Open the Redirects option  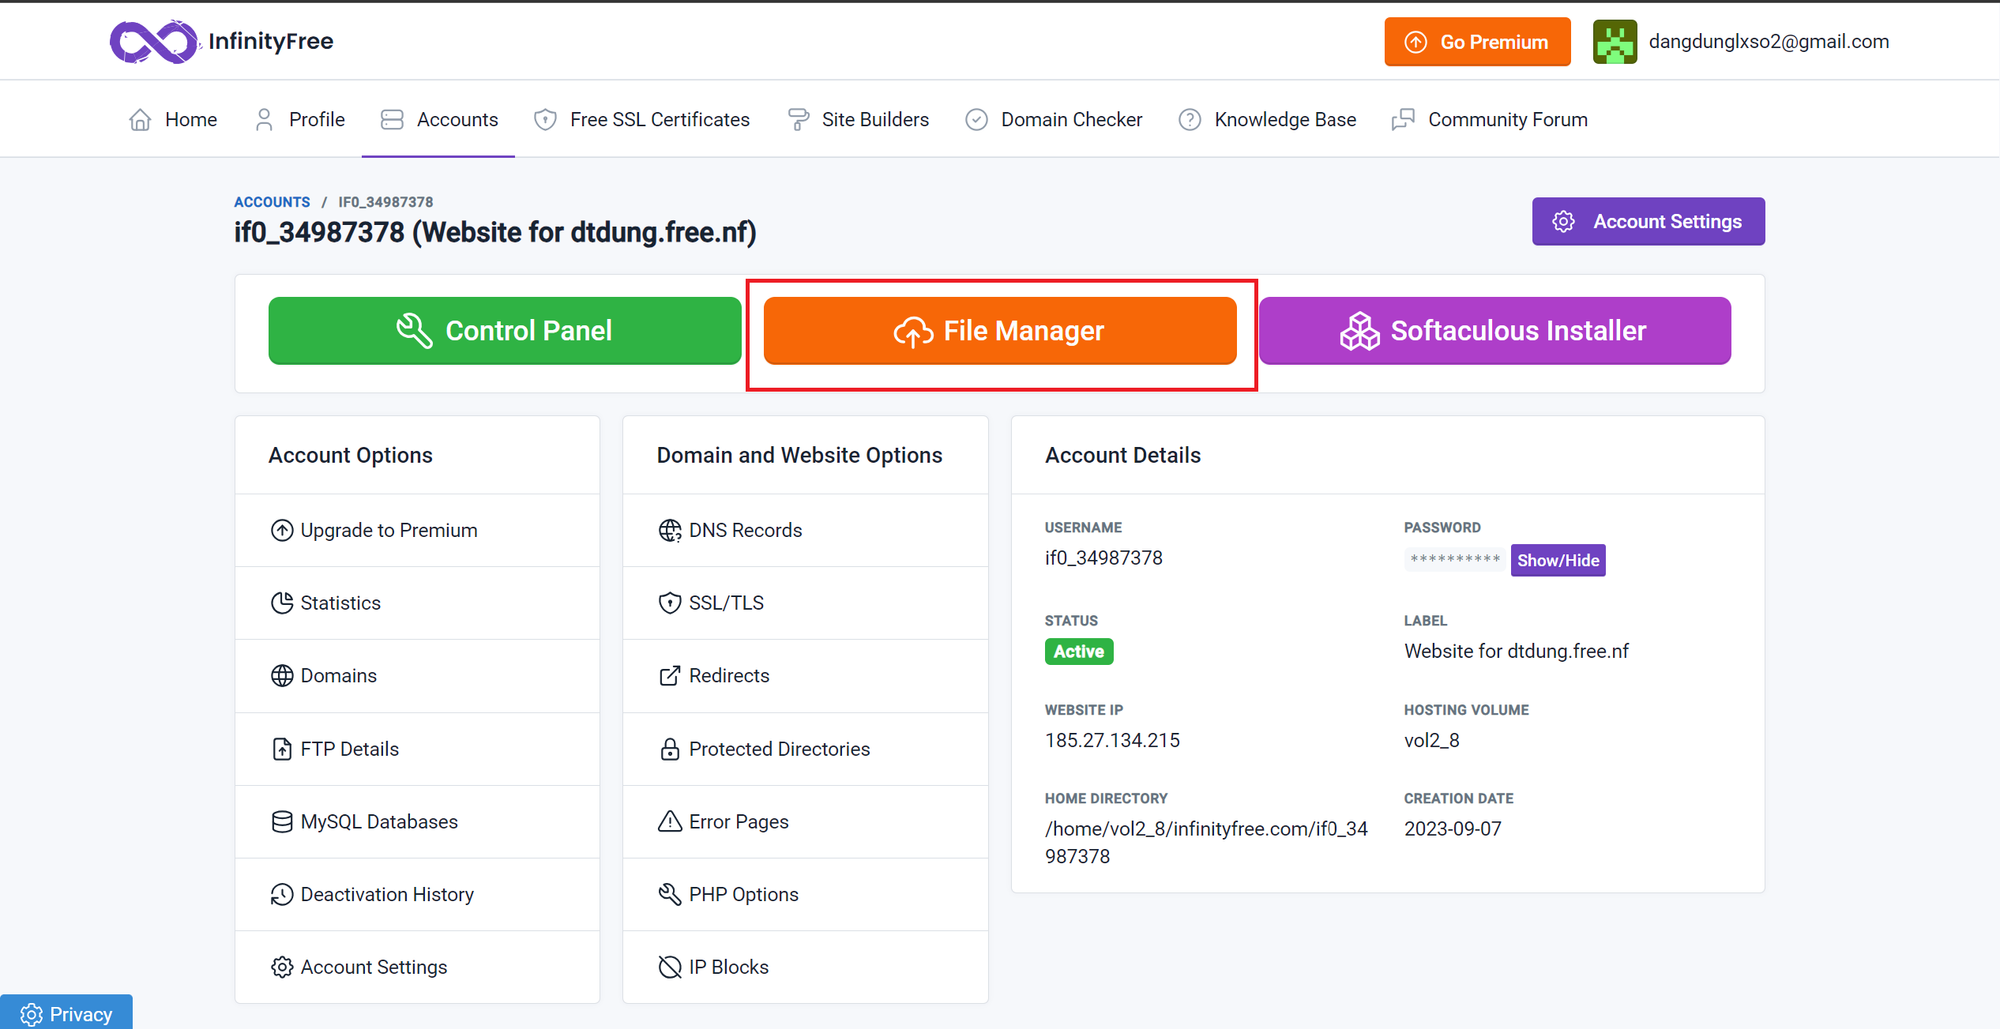(x=805, y=676)
